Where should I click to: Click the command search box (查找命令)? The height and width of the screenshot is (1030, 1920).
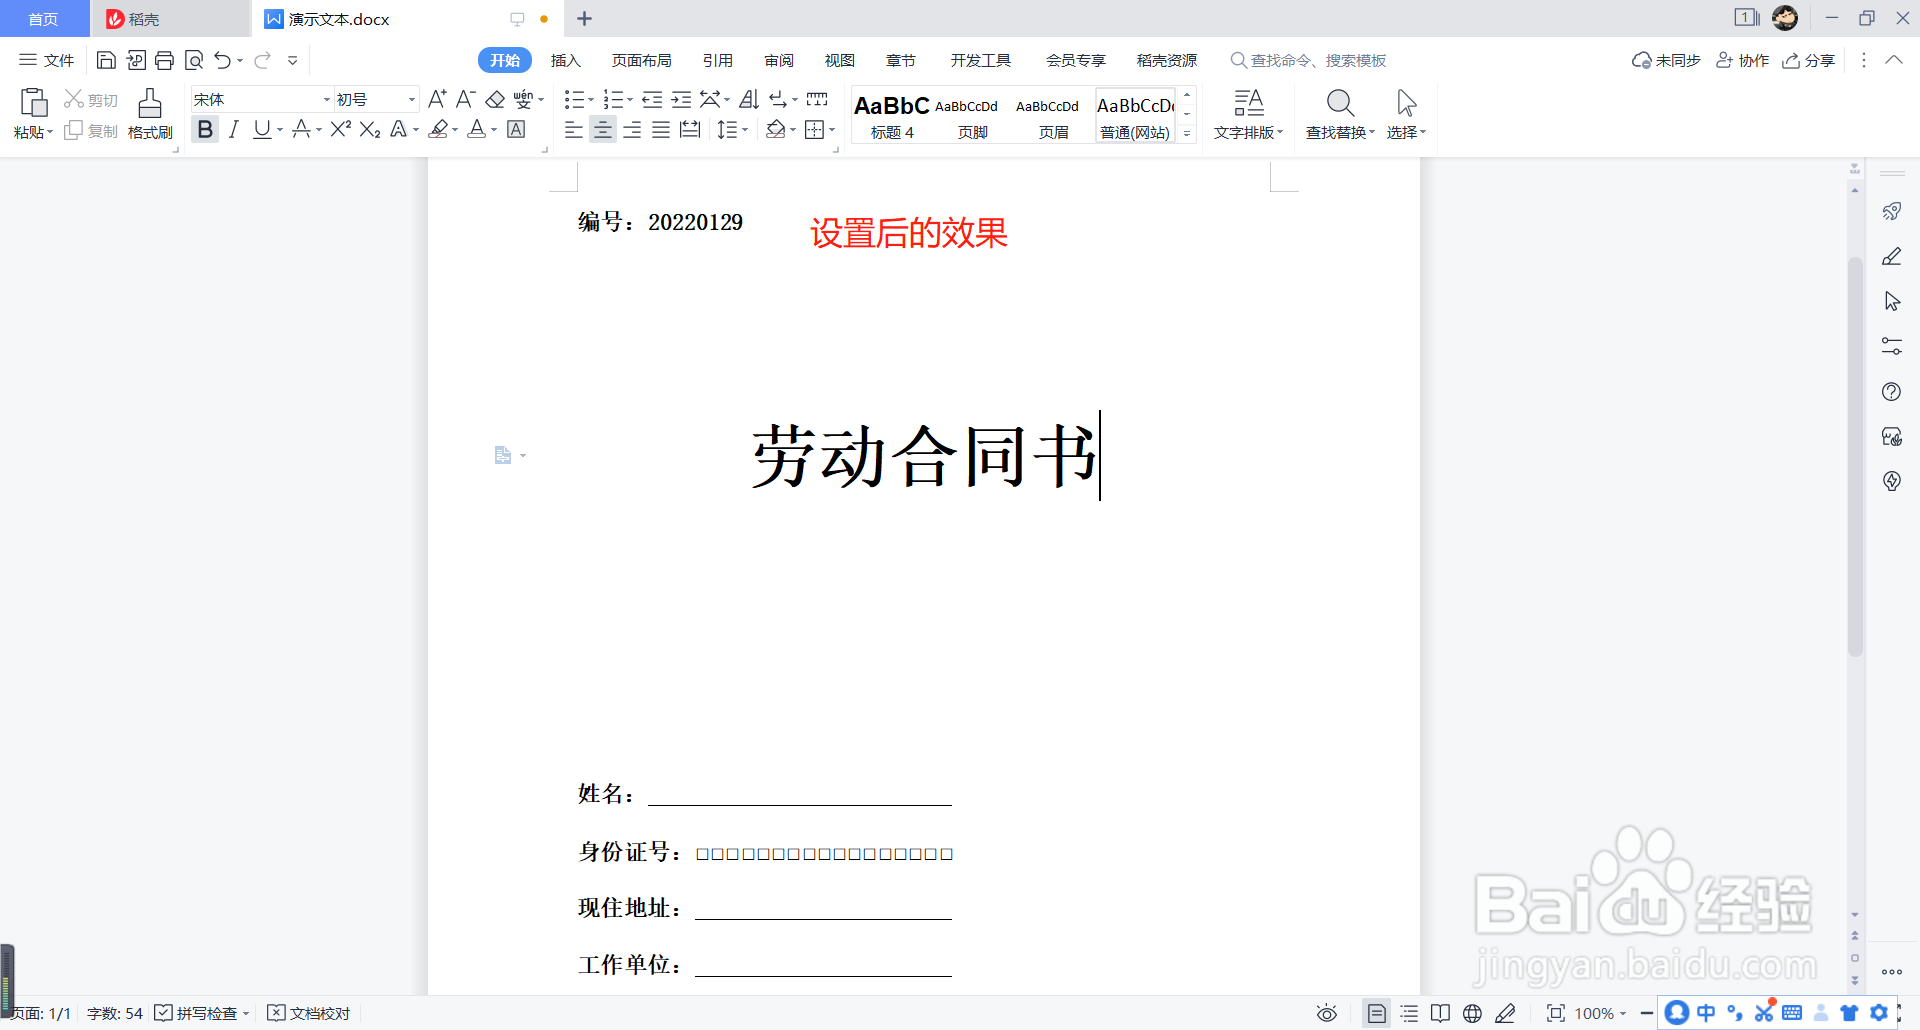tap(1308, 60)
